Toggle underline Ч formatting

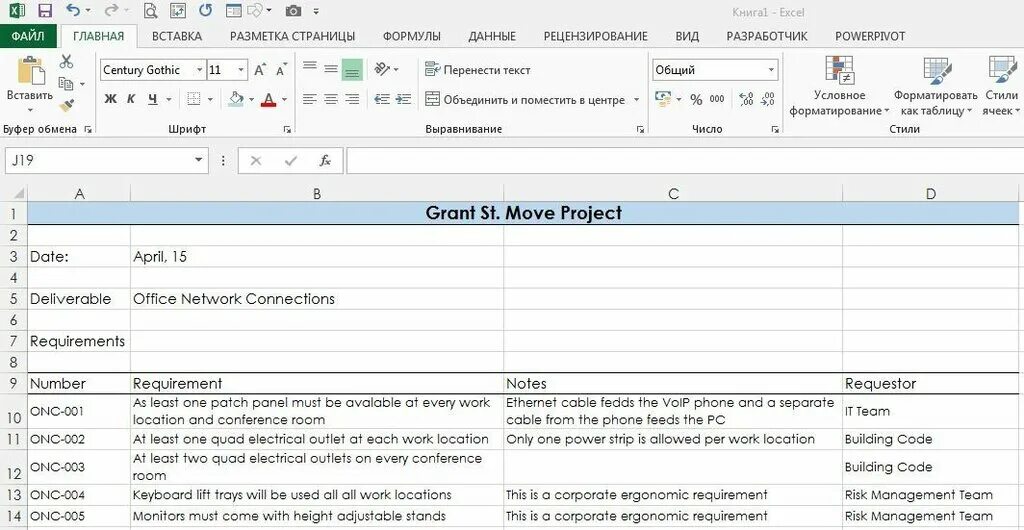(x=153, y=99)
